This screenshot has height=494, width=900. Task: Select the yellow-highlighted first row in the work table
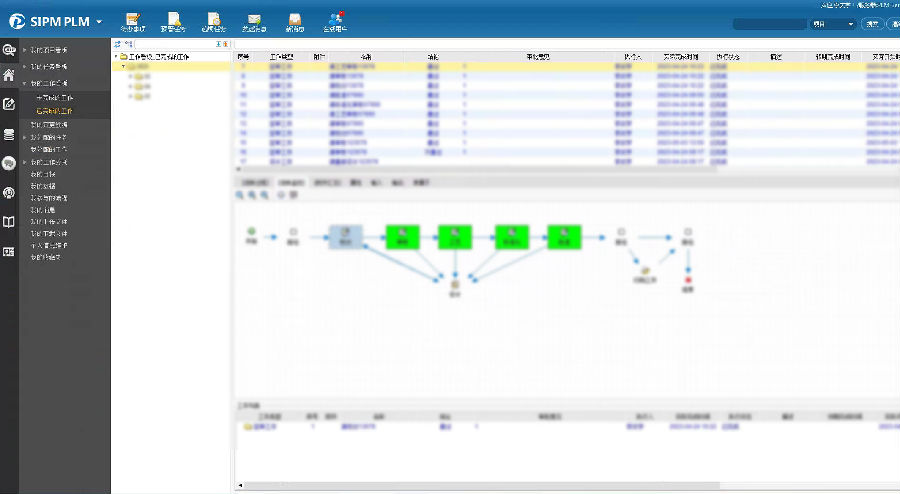tap(567, 67)
